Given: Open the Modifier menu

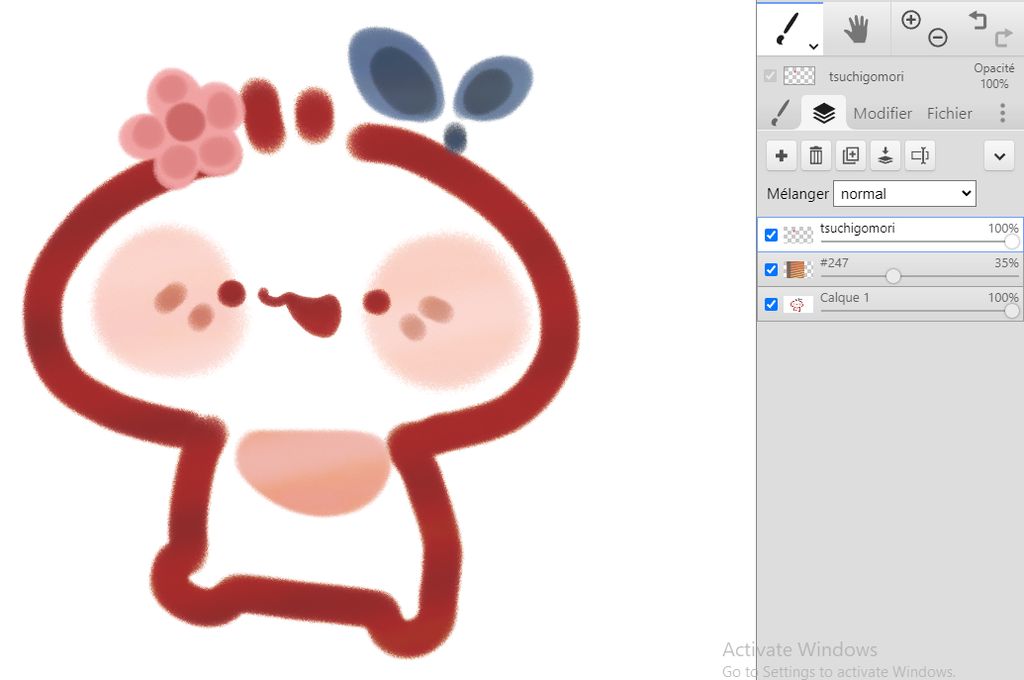Looking at the screenshot, I should [x=882, y=114].
